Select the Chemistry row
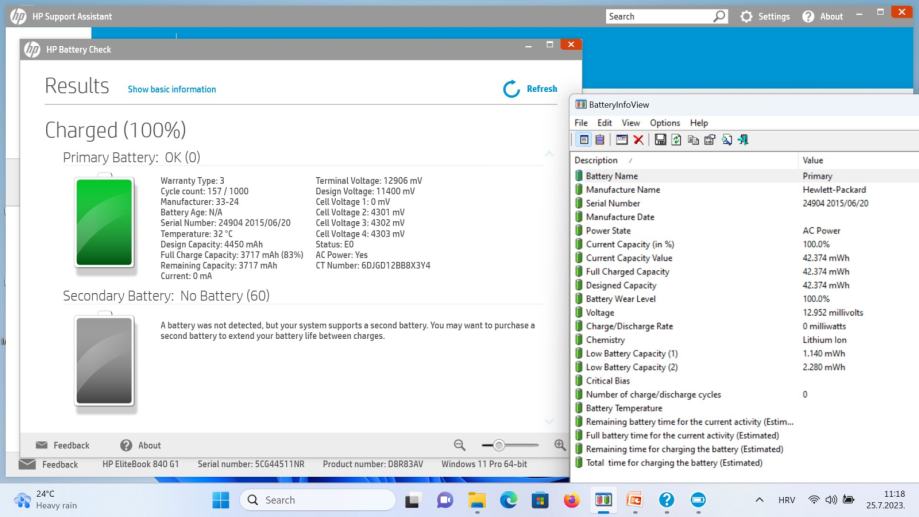 pyautogui.click(x=745, y=340)
